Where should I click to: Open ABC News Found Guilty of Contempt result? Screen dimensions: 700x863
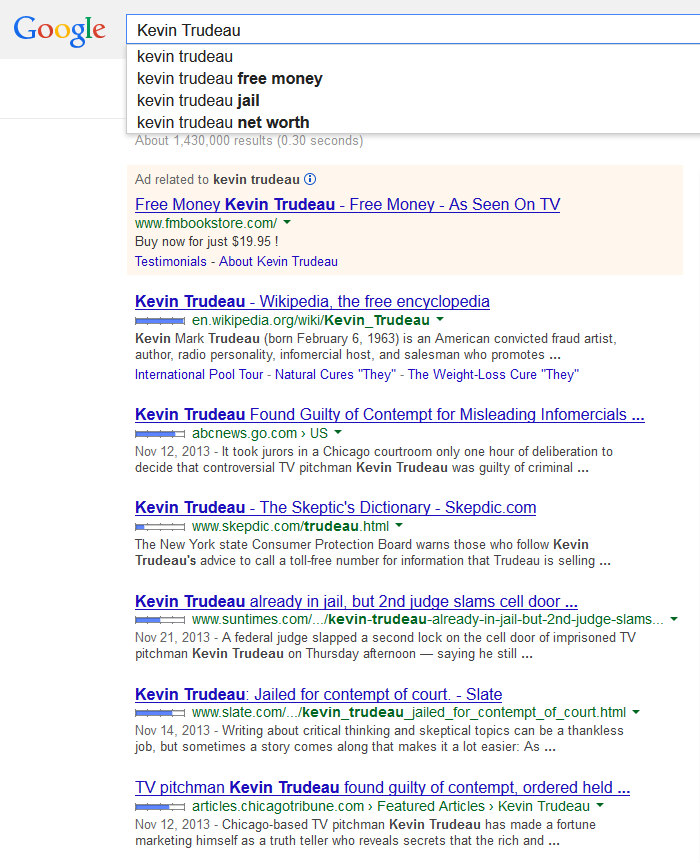(390, 414)
